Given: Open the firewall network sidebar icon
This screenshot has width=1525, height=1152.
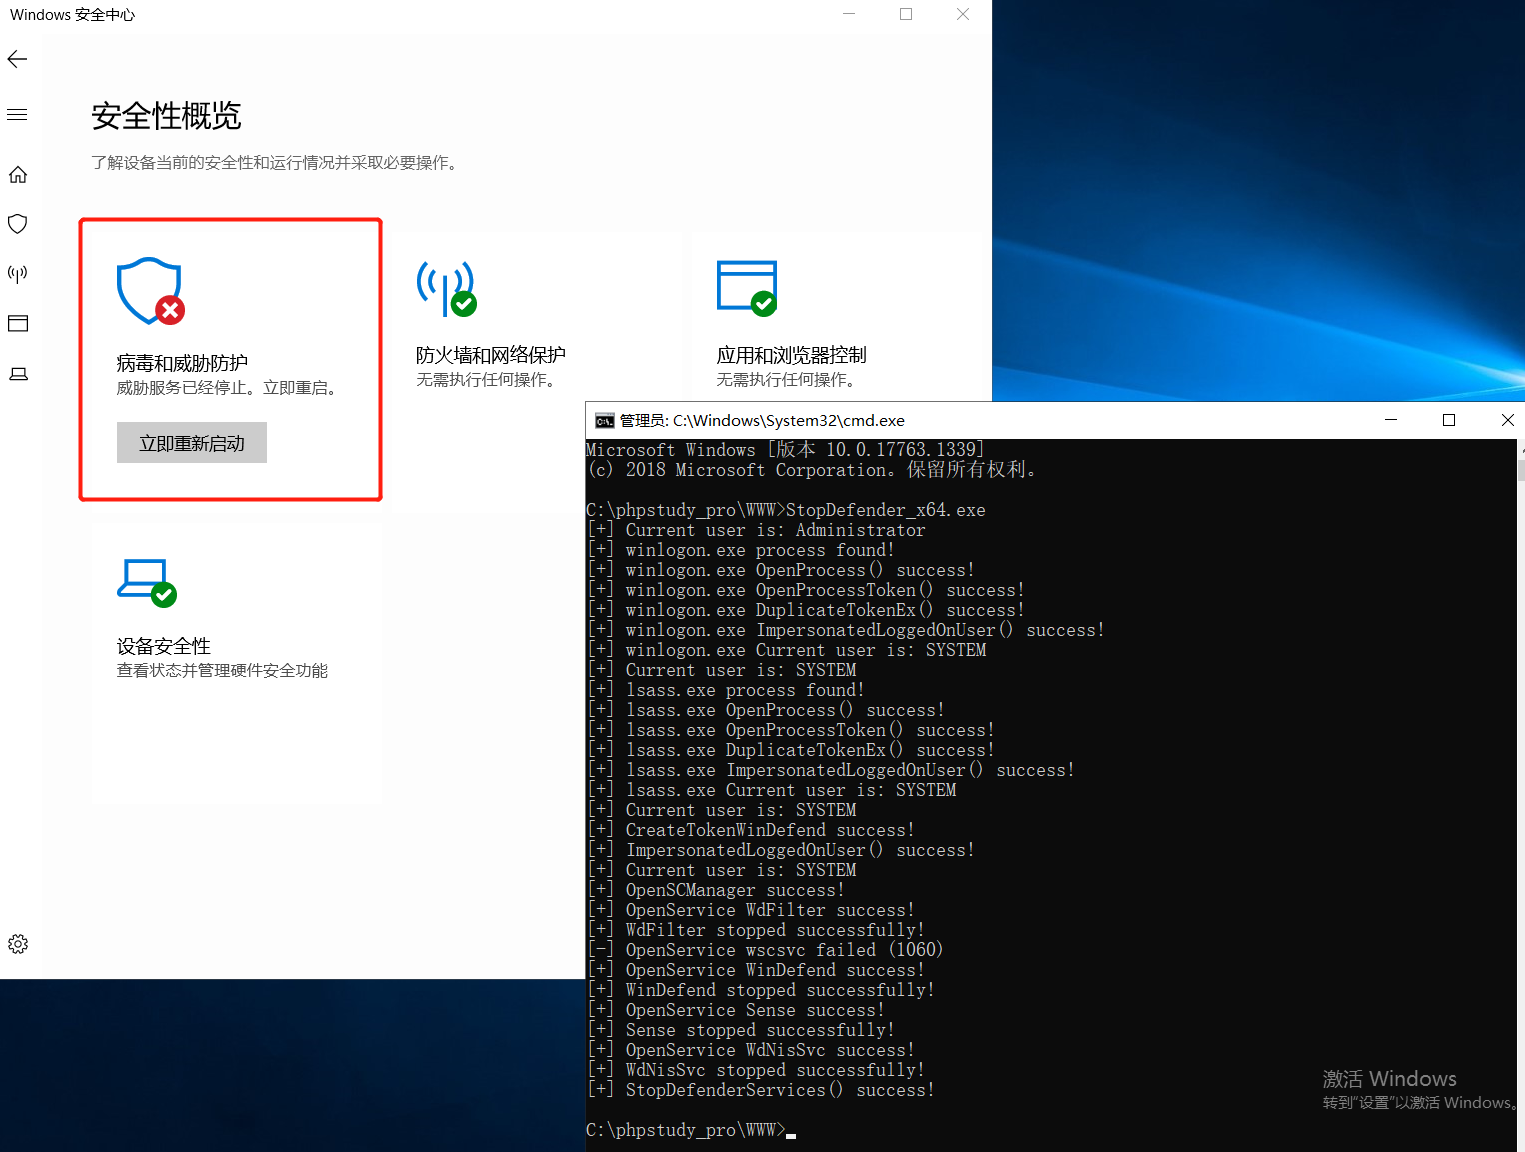Looking at the screenshot, I should 17,273.
